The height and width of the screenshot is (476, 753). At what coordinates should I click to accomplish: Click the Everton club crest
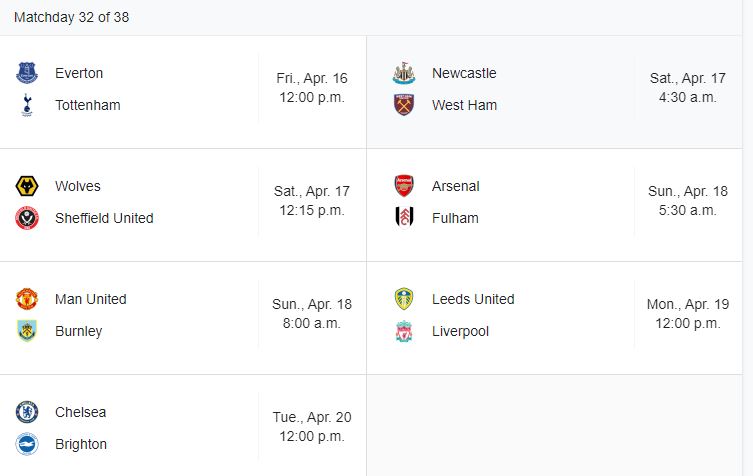27,73
